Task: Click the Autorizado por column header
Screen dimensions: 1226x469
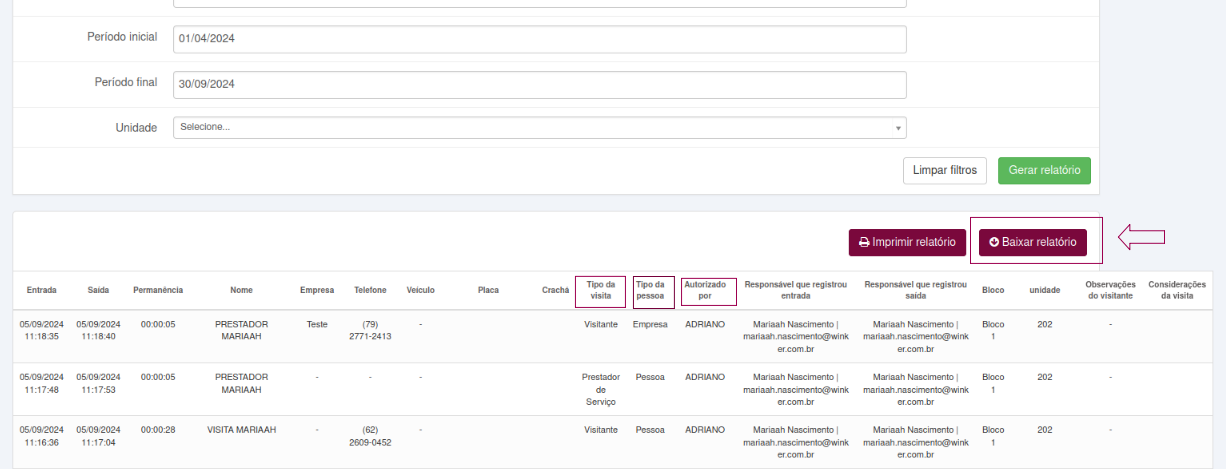Action: [x=705, y=291]
